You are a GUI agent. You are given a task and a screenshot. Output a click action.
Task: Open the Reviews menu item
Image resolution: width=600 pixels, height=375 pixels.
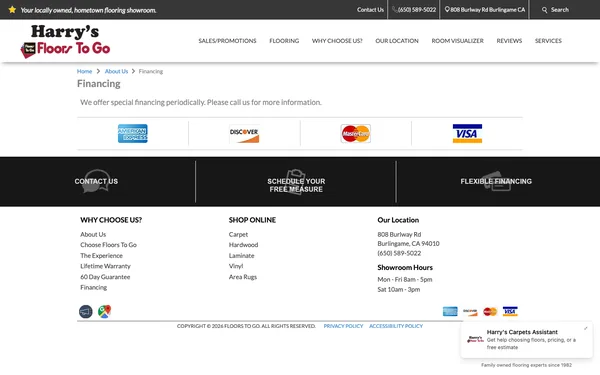(509, 41)
